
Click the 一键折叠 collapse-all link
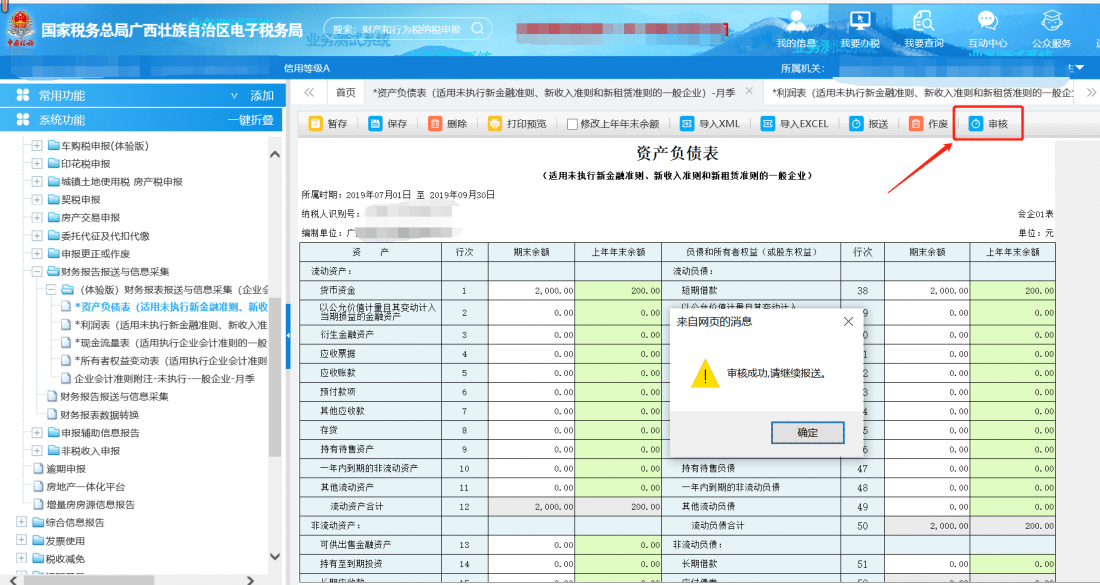[250, 120]
